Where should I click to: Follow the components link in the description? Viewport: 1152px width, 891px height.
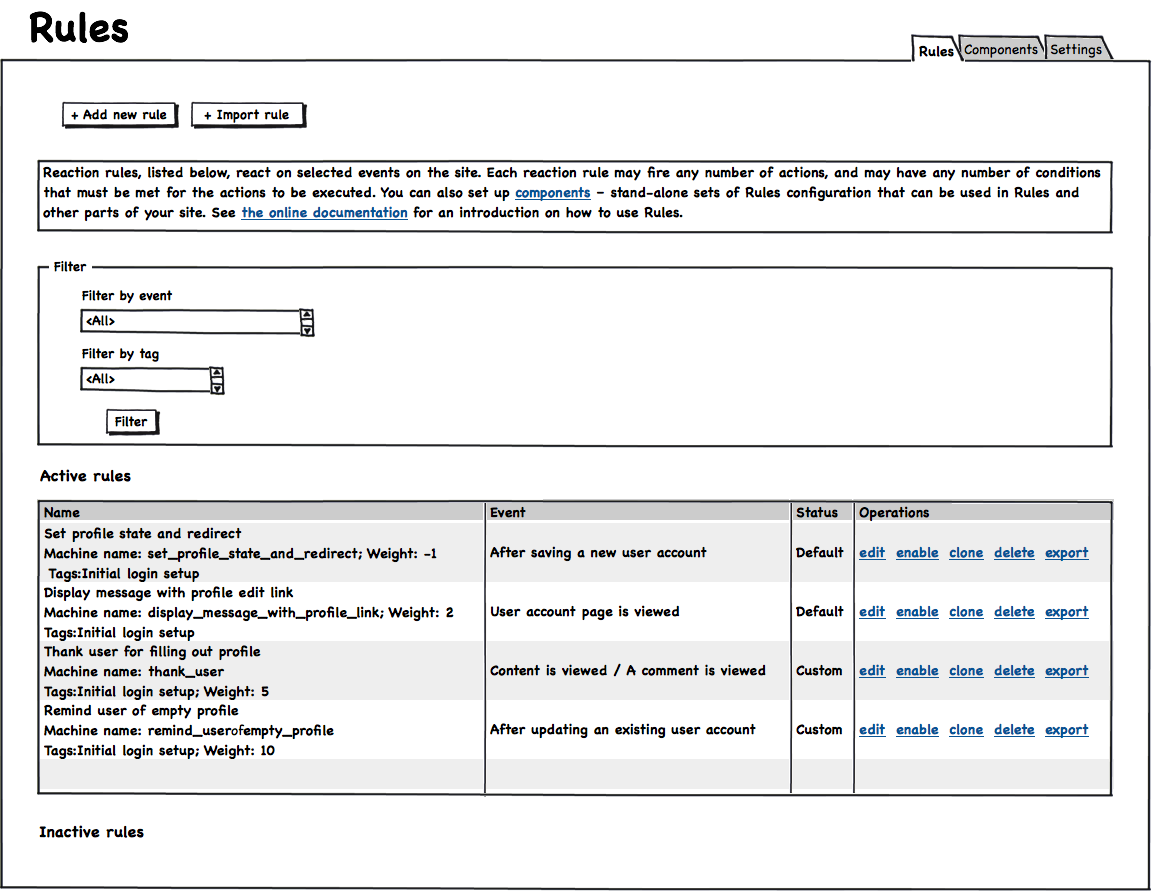552,193
